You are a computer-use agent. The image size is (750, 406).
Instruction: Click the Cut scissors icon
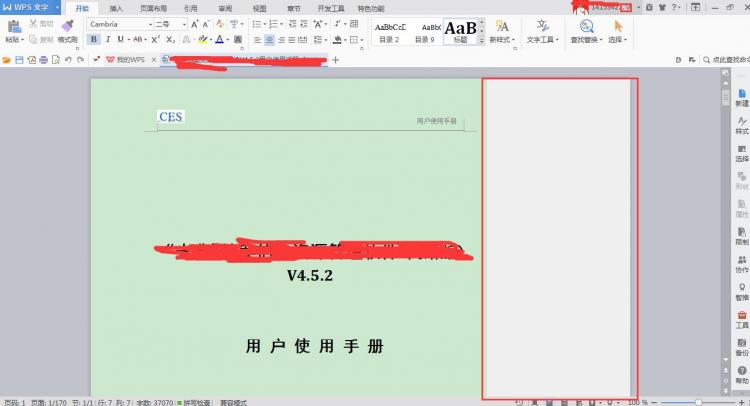[33, 23]
